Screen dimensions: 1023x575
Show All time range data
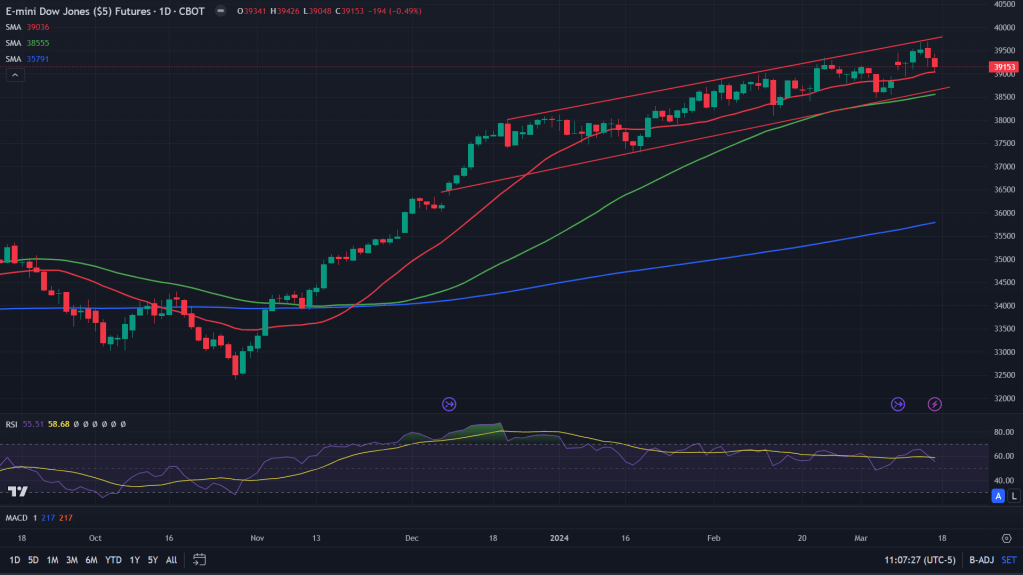pyautogui.click(x=171, y=560)
